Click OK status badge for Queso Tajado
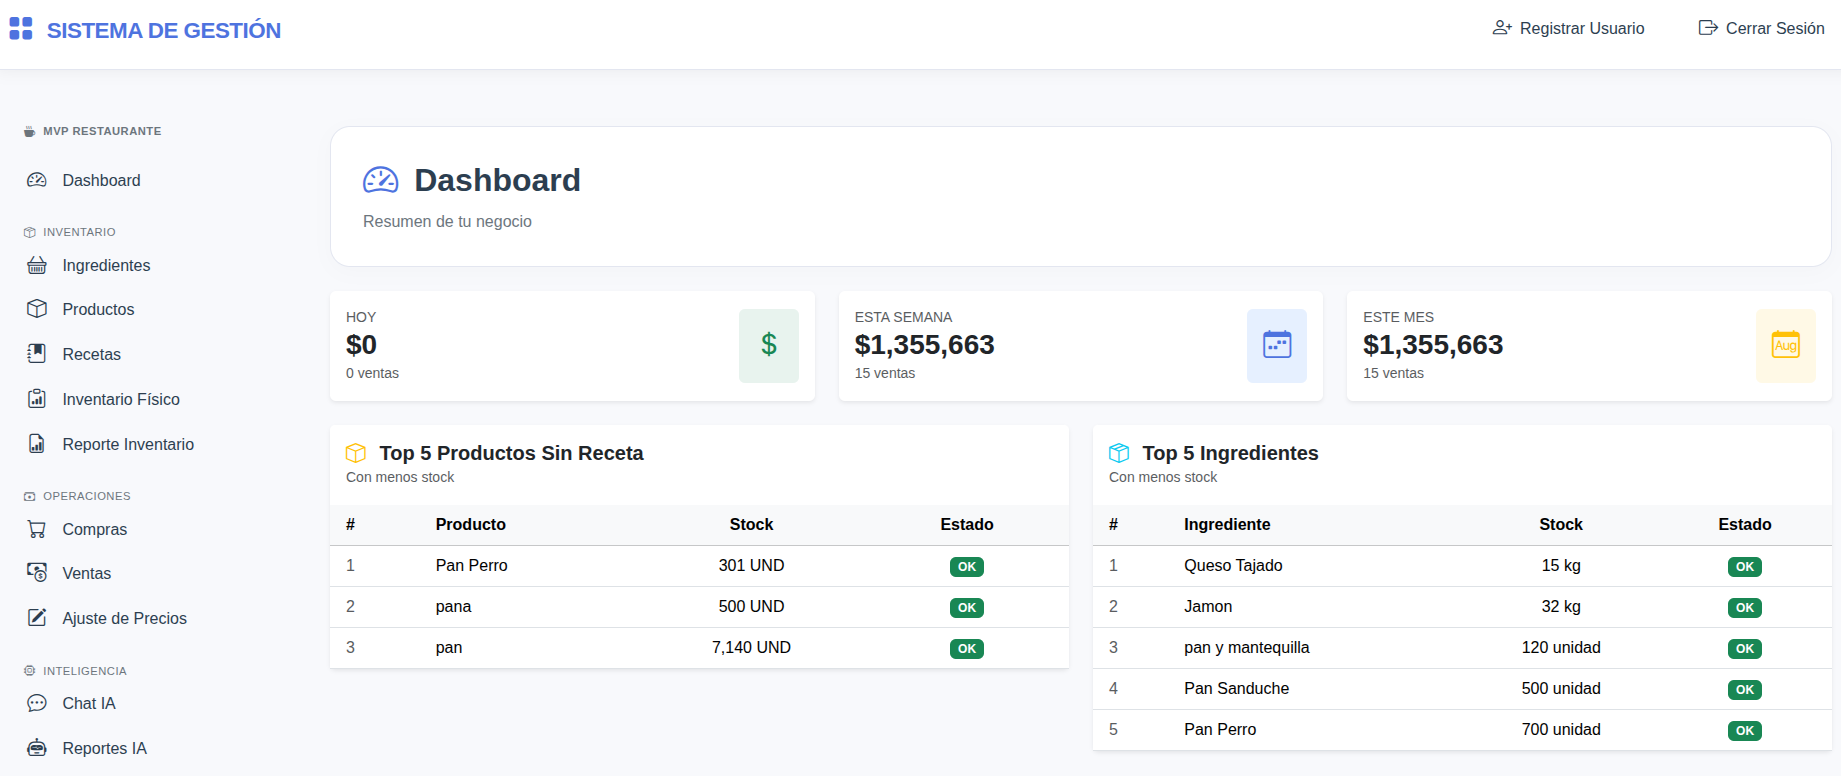 click(x=1744, y=567)
